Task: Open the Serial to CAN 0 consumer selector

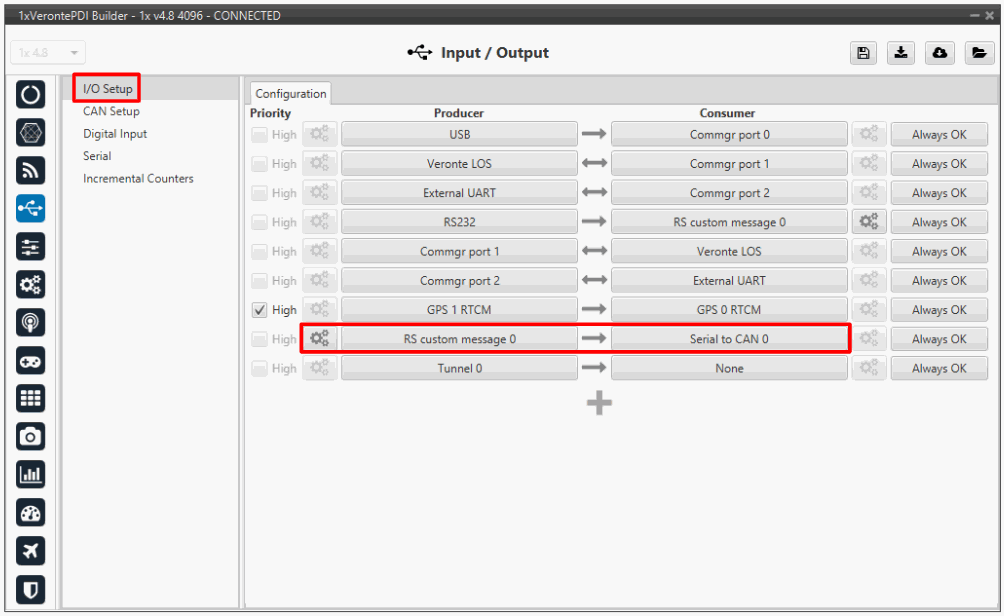Action: click(x=729, y=339)
